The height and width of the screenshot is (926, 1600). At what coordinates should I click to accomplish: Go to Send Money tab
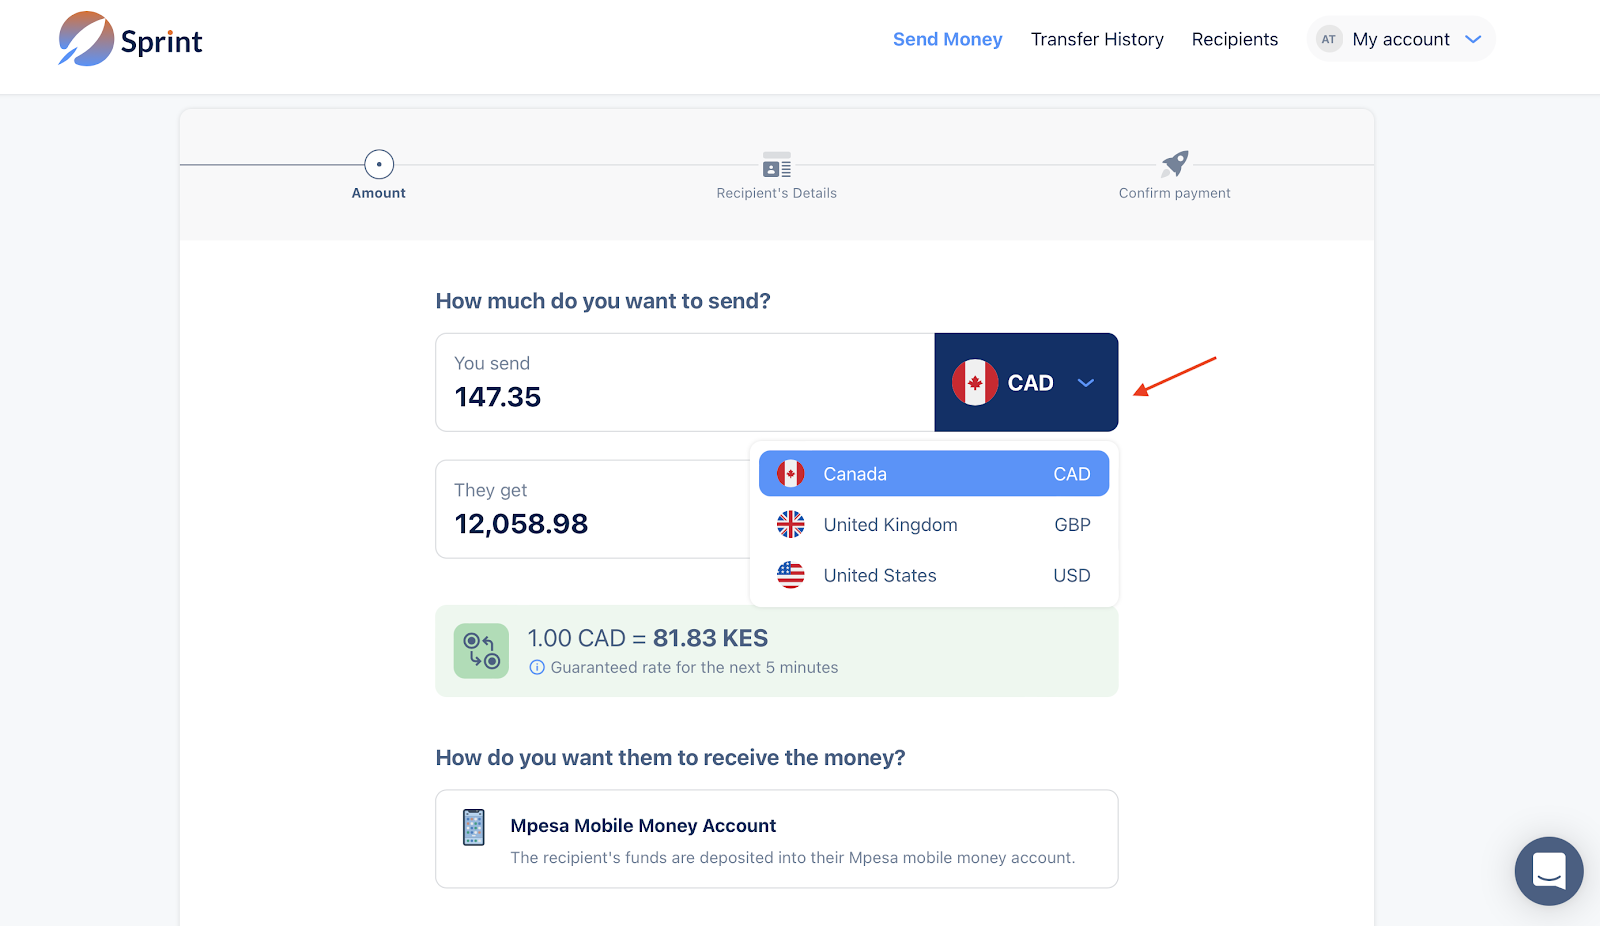click(947, 40)
